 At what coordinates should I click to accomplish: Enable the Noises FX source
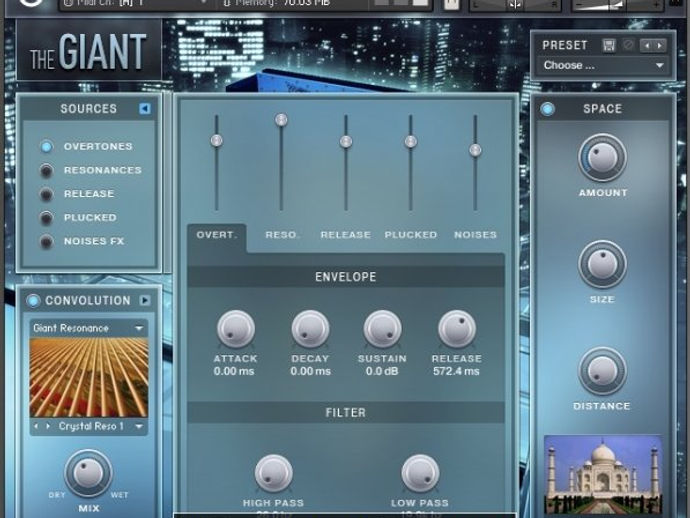click(46, 242)
